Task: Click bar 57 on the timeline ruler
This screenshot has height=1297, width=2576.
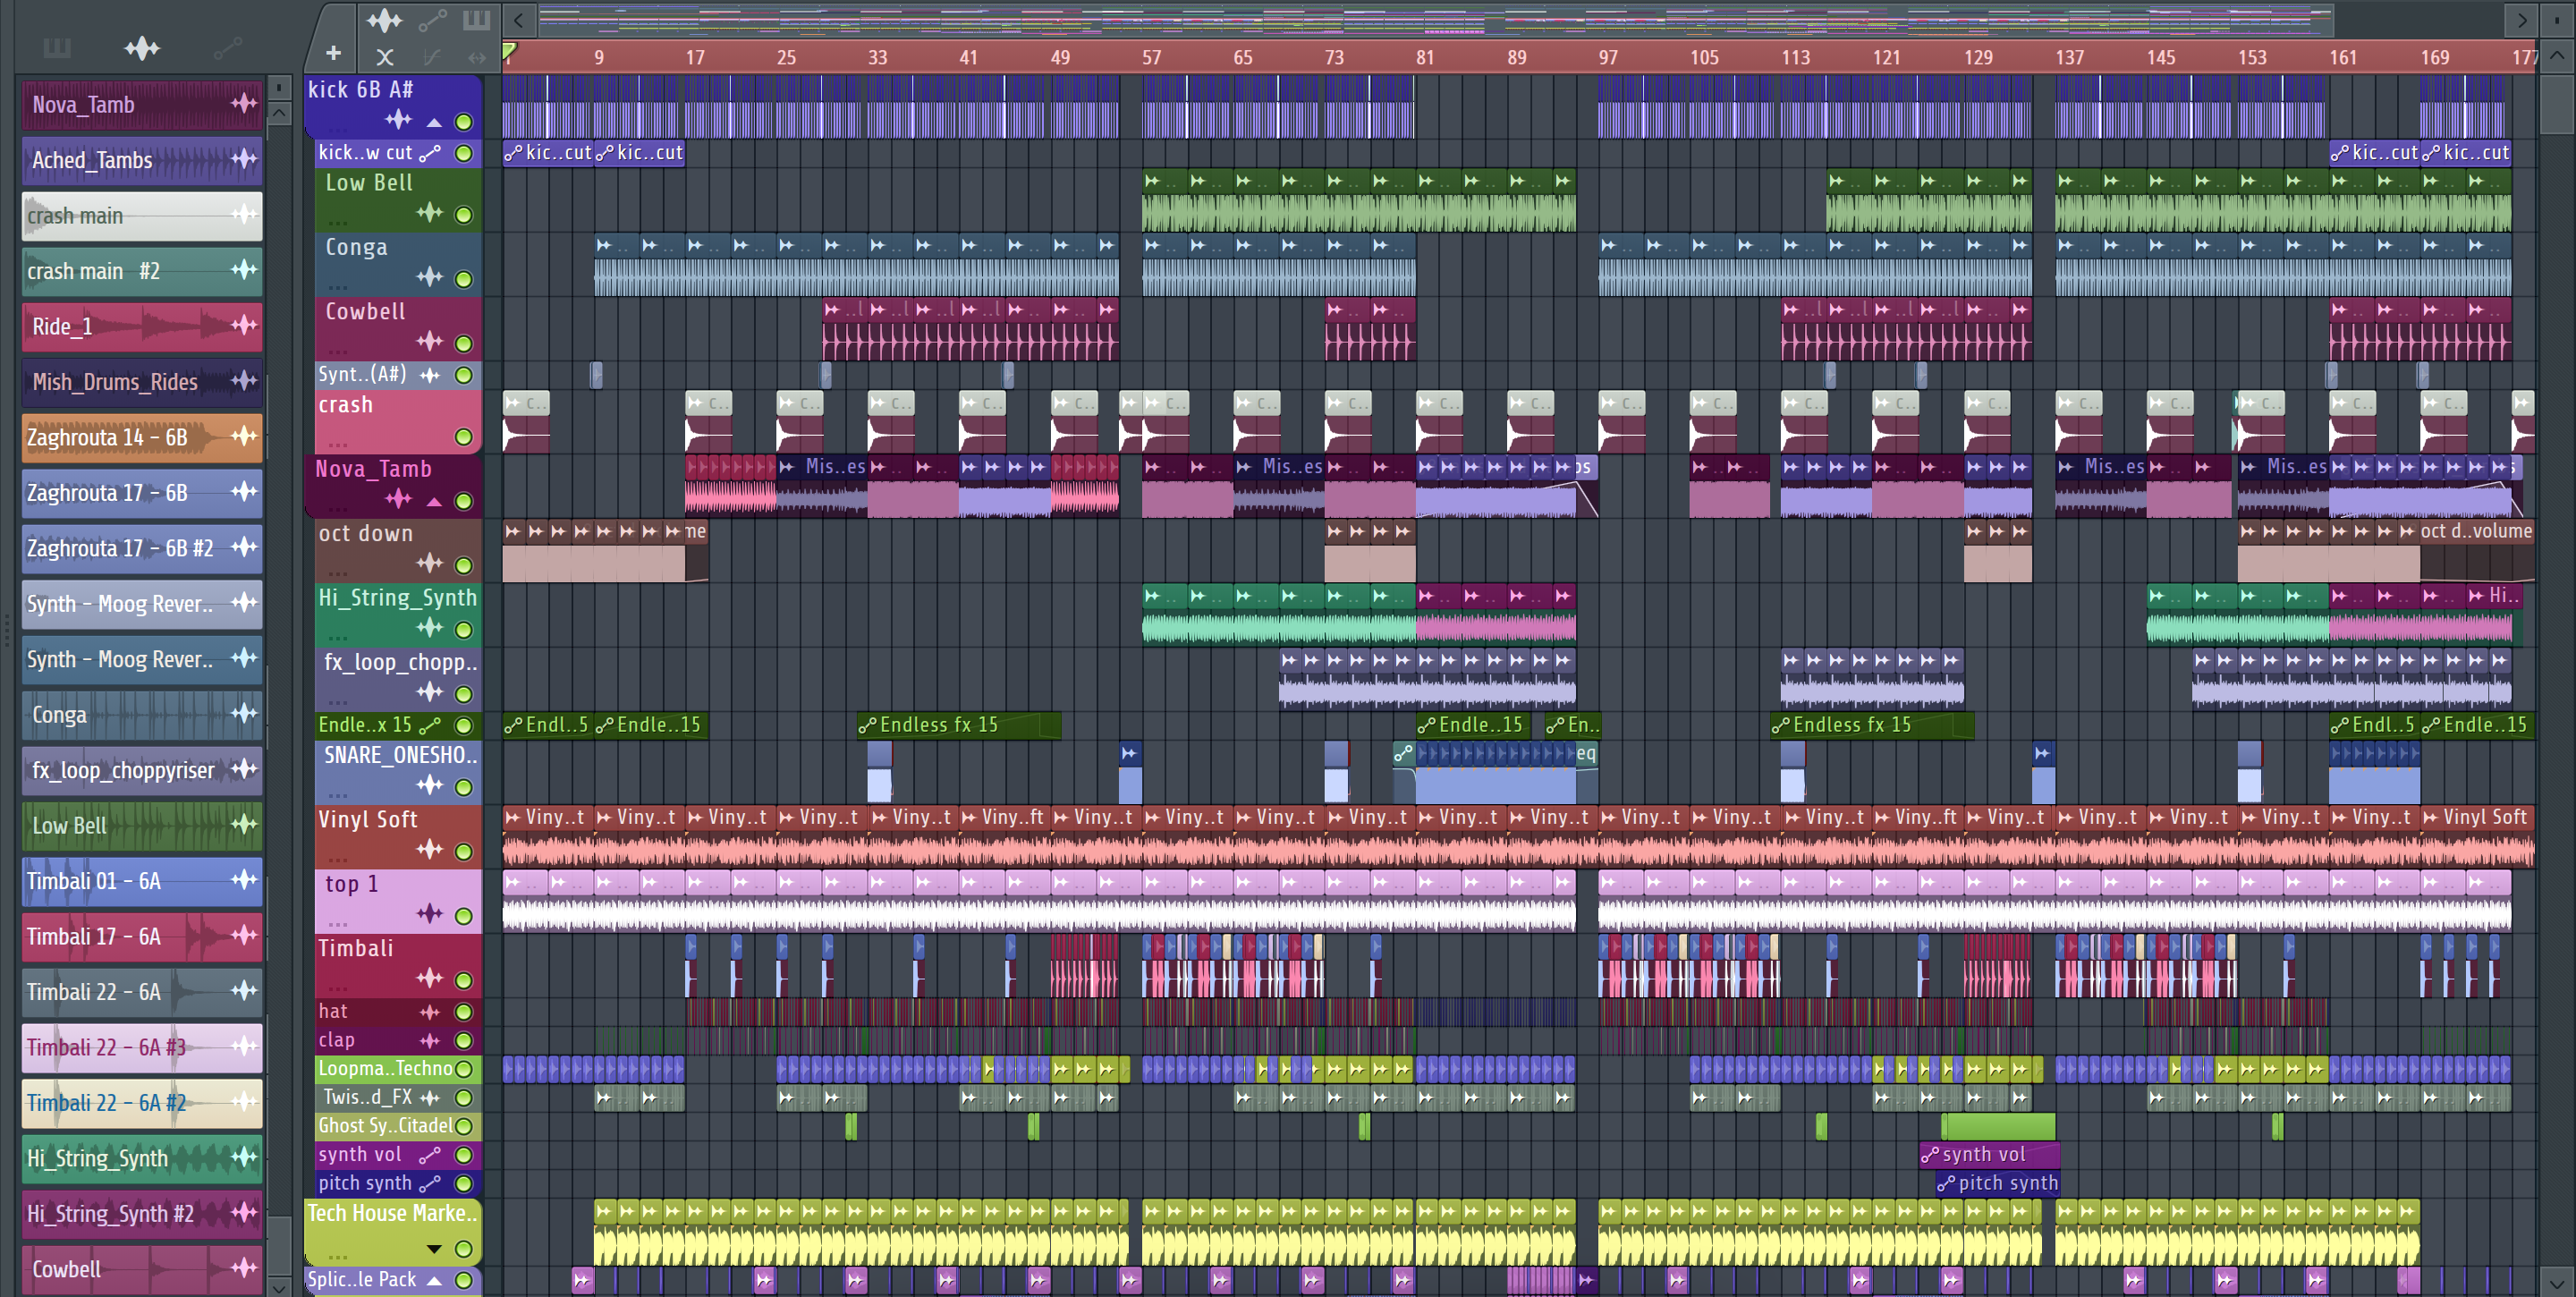Action: (1151, 58)
